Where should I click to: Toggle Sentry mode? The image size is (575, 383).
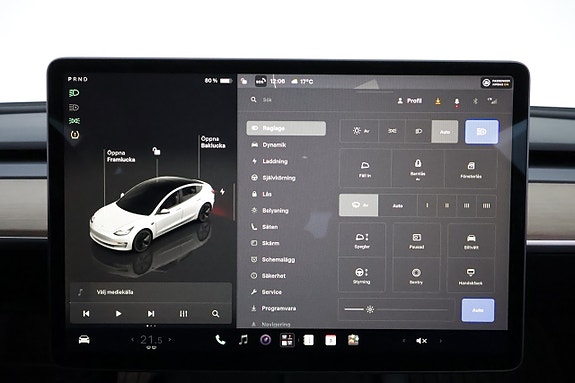416,275
